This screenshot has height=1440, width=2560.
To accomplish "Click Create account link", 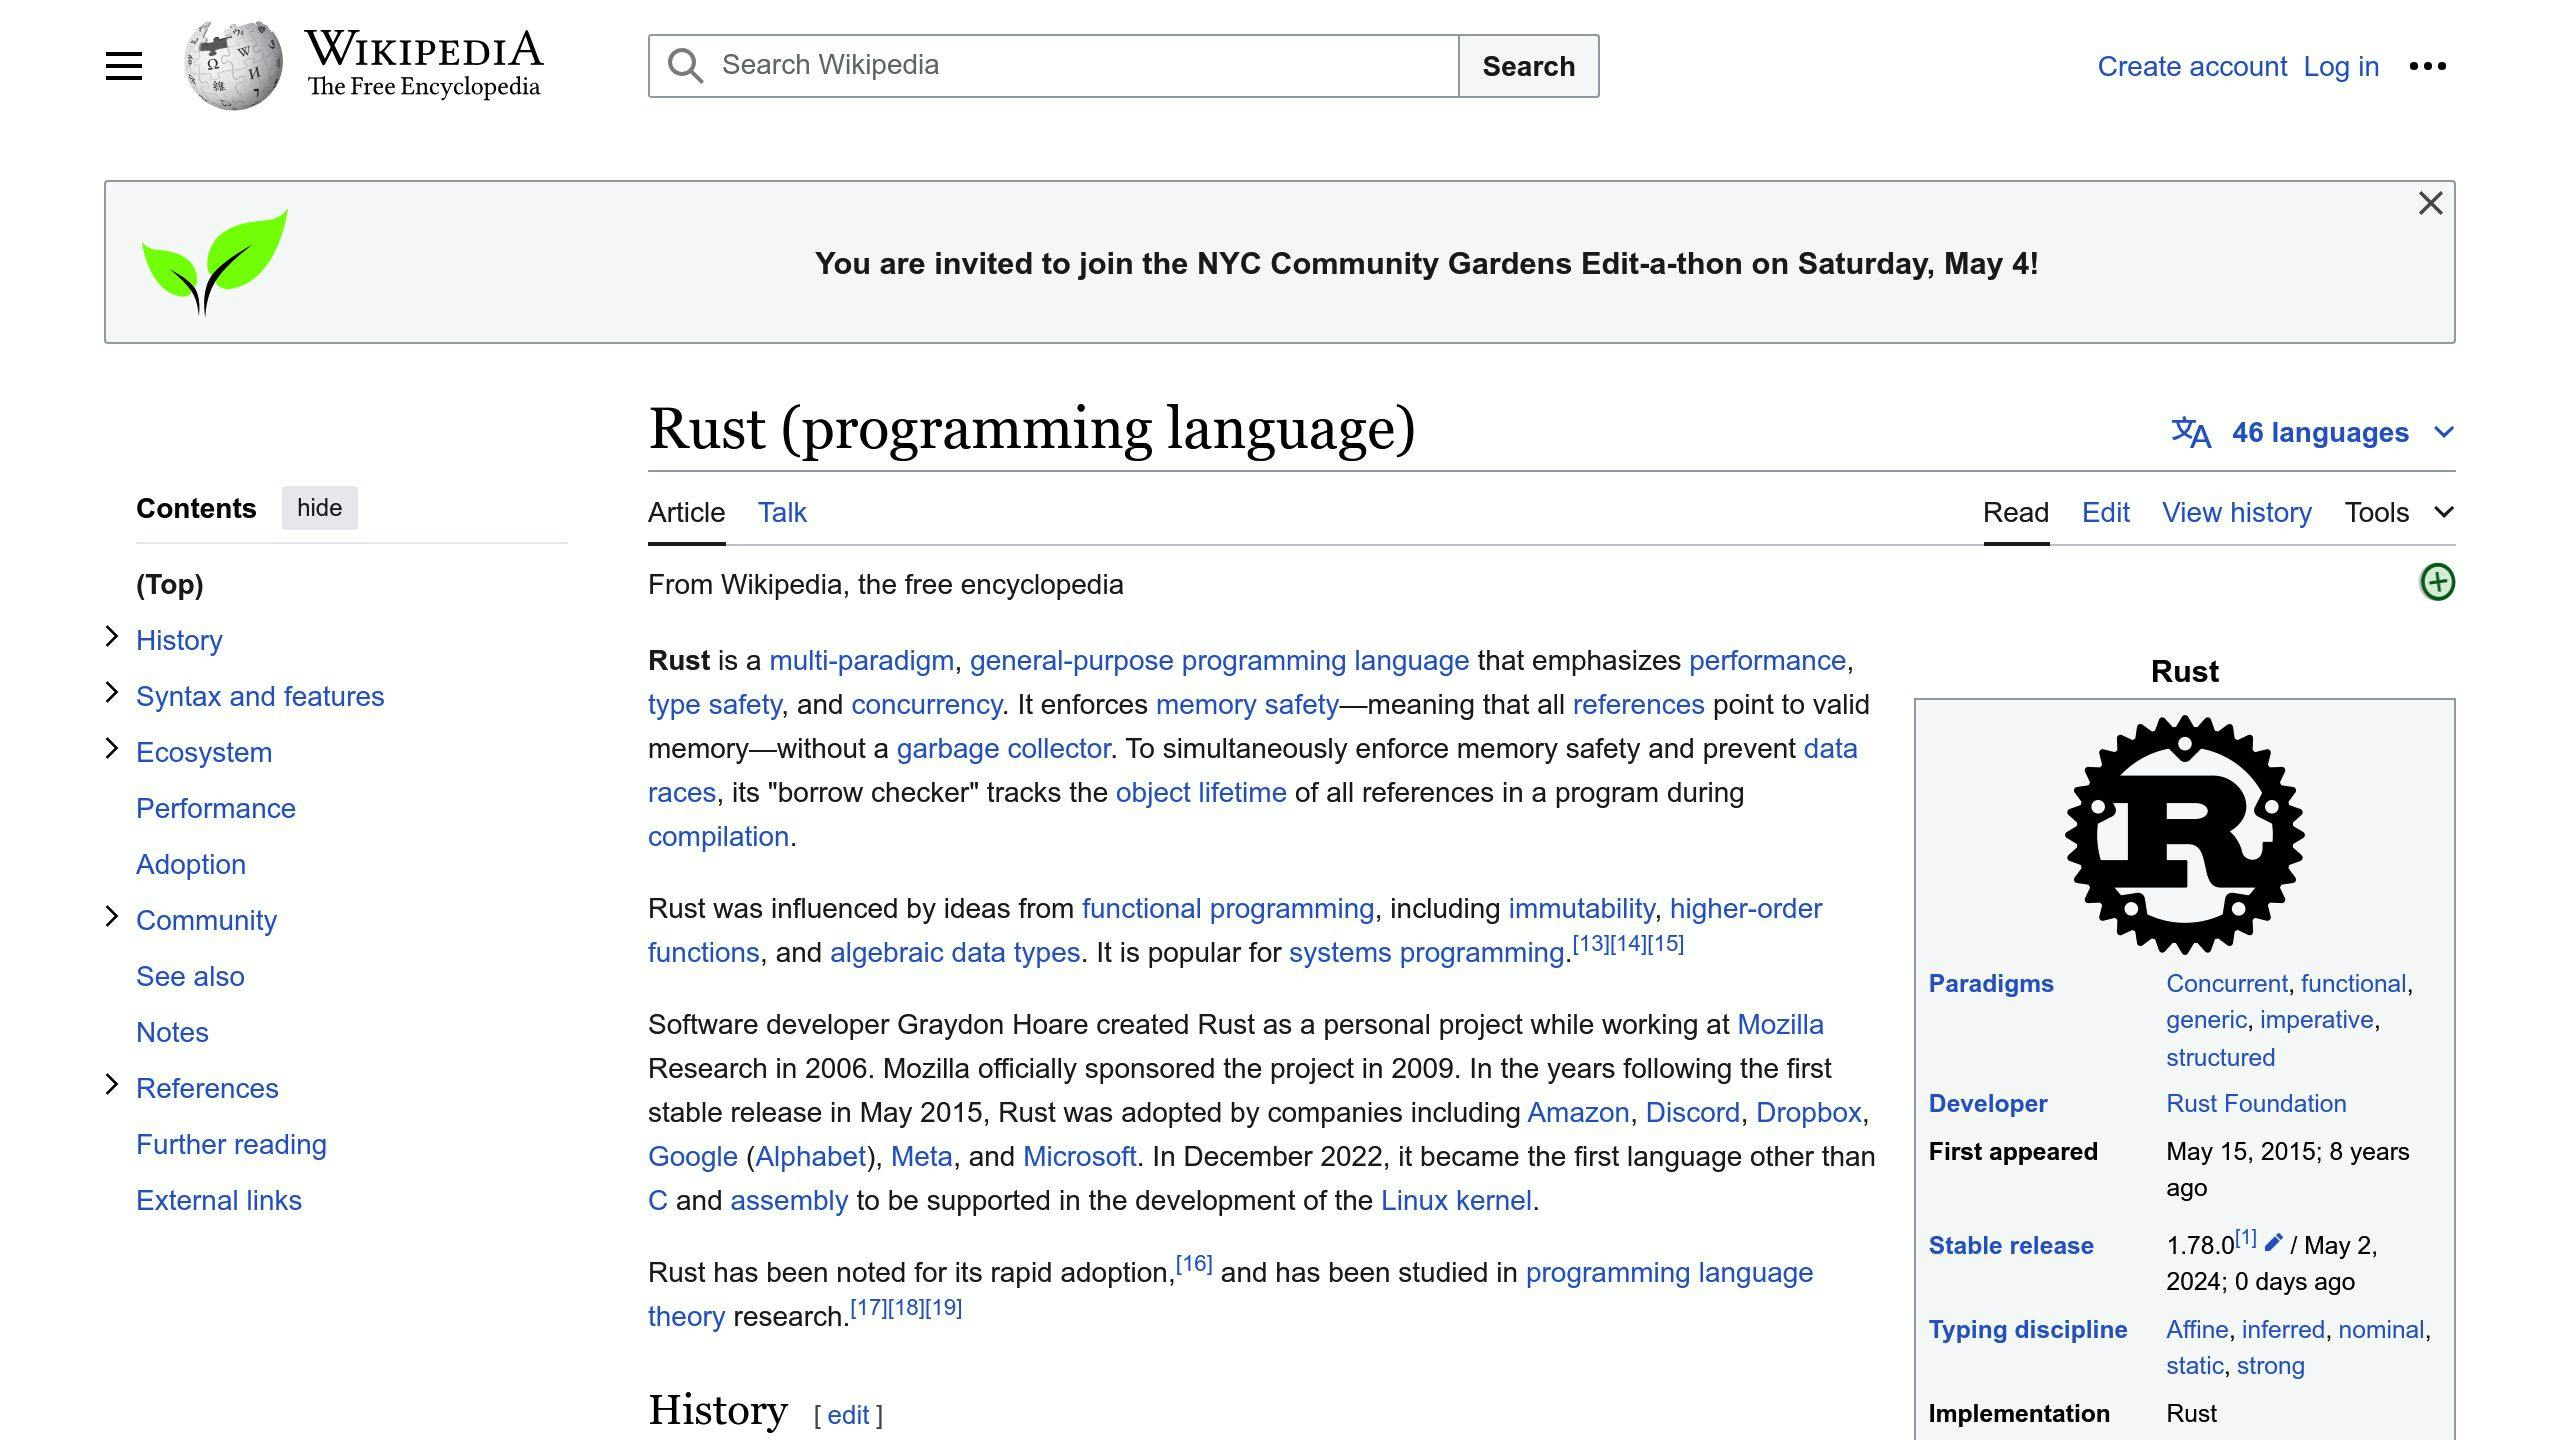I will click(2192, 66).
